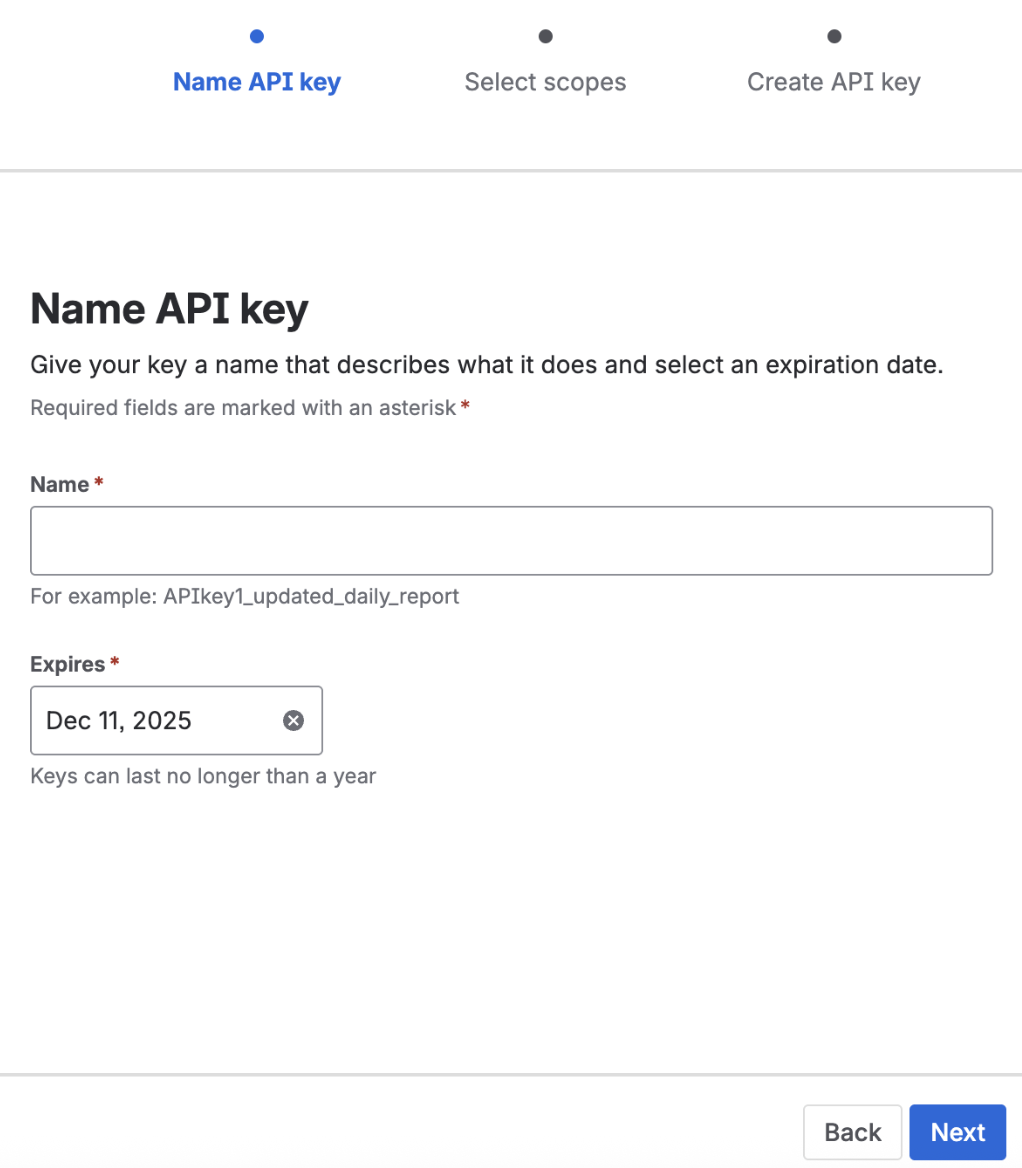Click the "Required fields are marked" note
The image size is (1022, 1168).
[x=243, y=408]
